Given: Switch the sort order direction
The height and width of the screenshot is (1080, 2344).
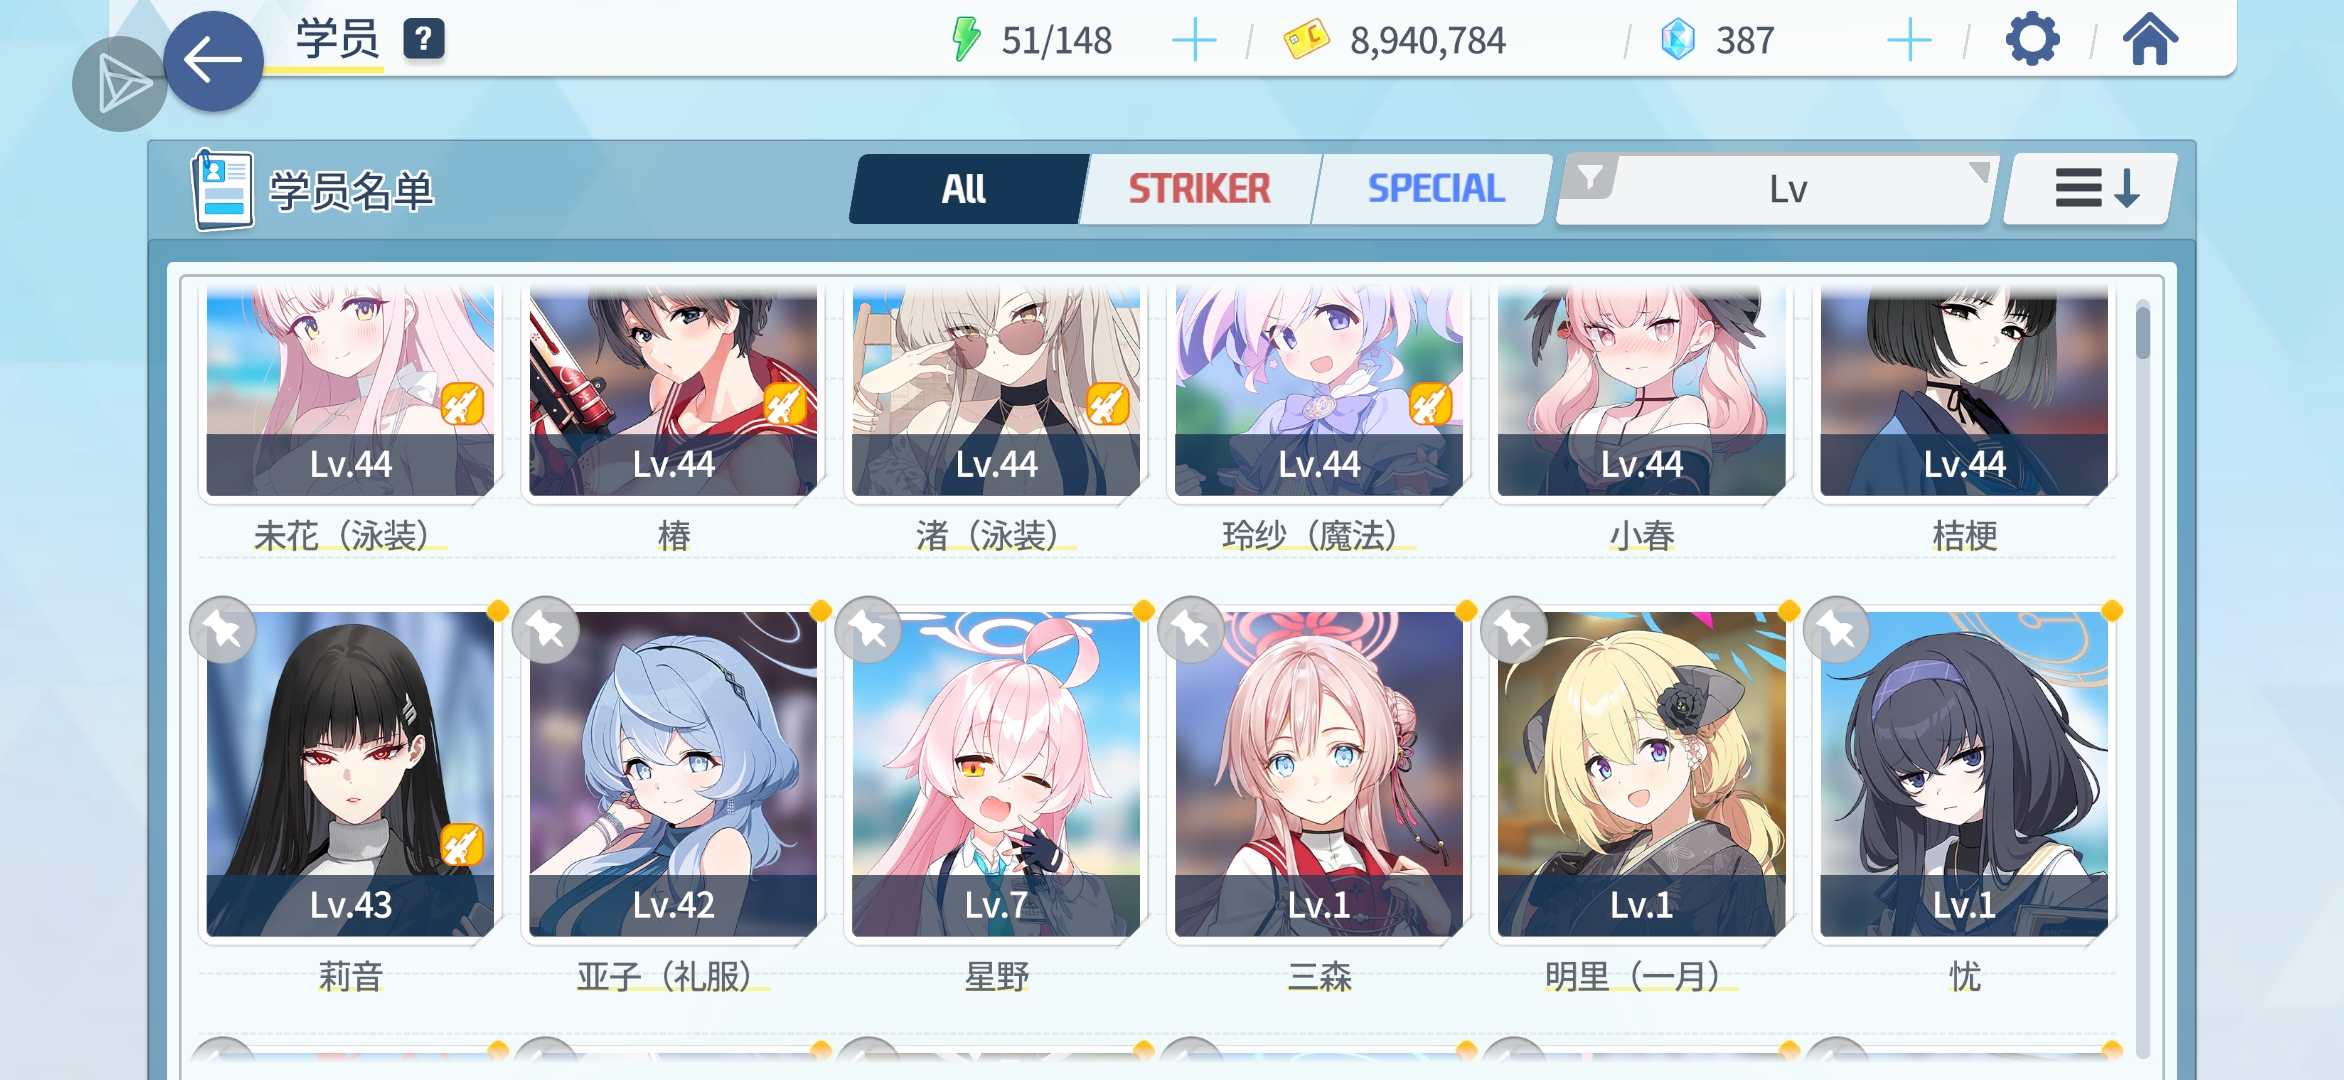Looking at the screenshot, I should (x=2092, y=189).
